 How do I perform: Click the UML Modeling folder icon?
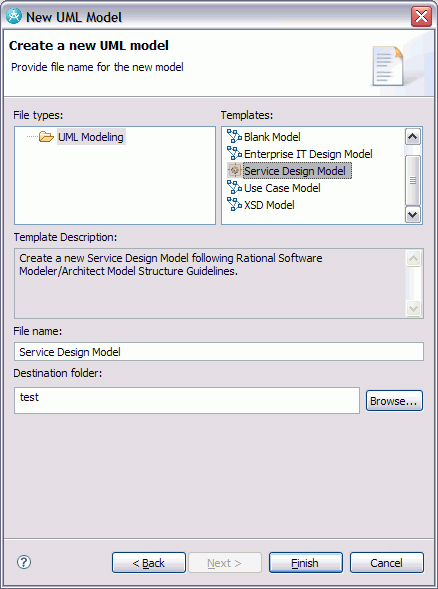pos(46,137)
